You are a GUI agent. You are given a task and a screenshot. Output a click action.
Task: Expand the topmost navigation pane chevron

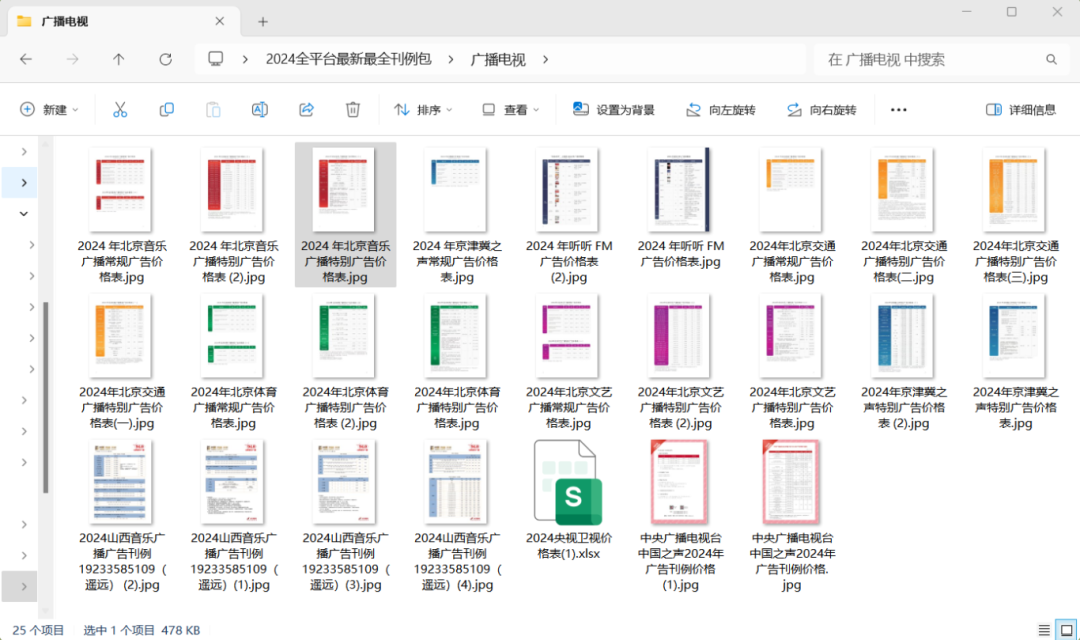tap(23, 152)
